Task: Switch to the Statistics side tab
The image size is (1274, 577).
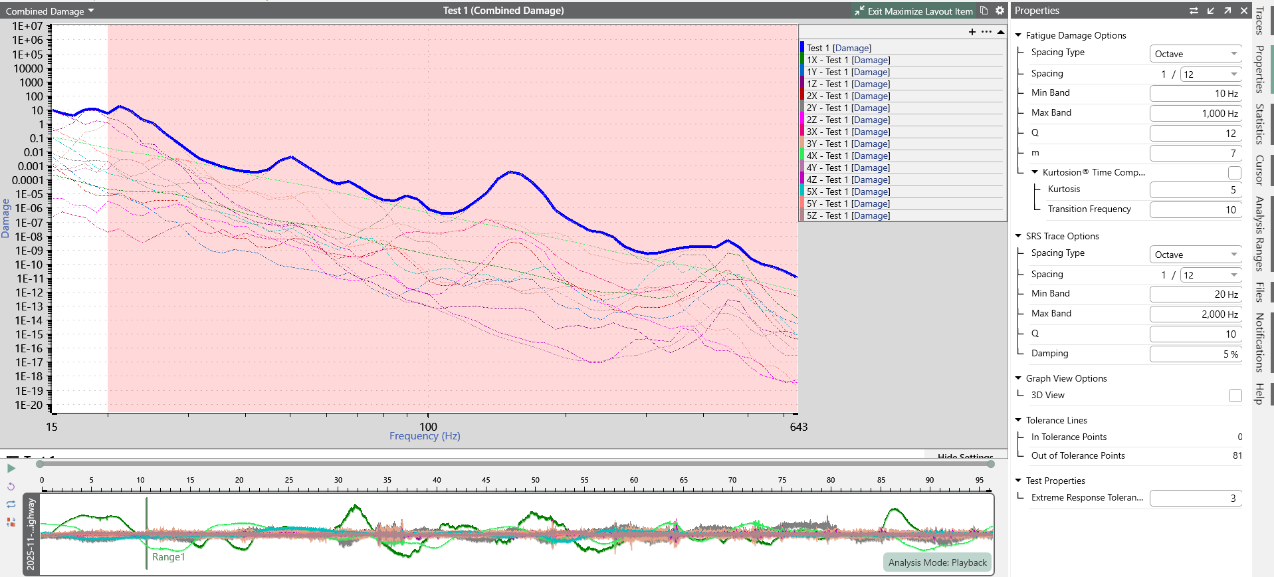Action: click(1260, 123)
